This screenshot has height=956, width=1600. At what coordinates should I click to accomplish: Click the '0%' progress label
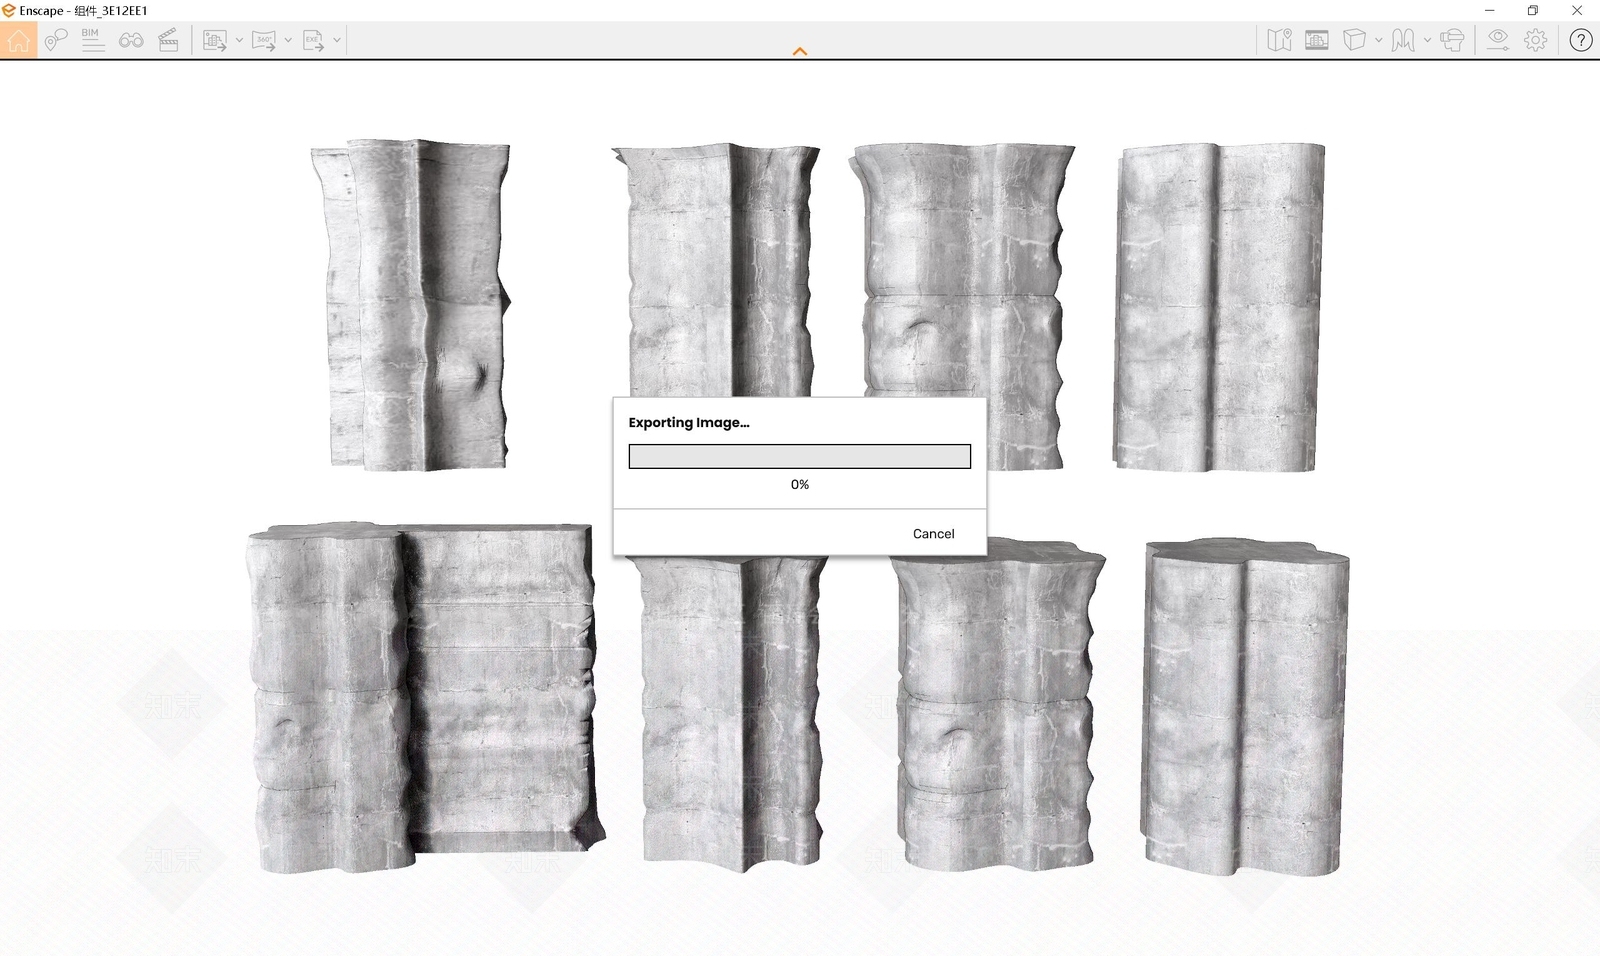coord(800,484)
